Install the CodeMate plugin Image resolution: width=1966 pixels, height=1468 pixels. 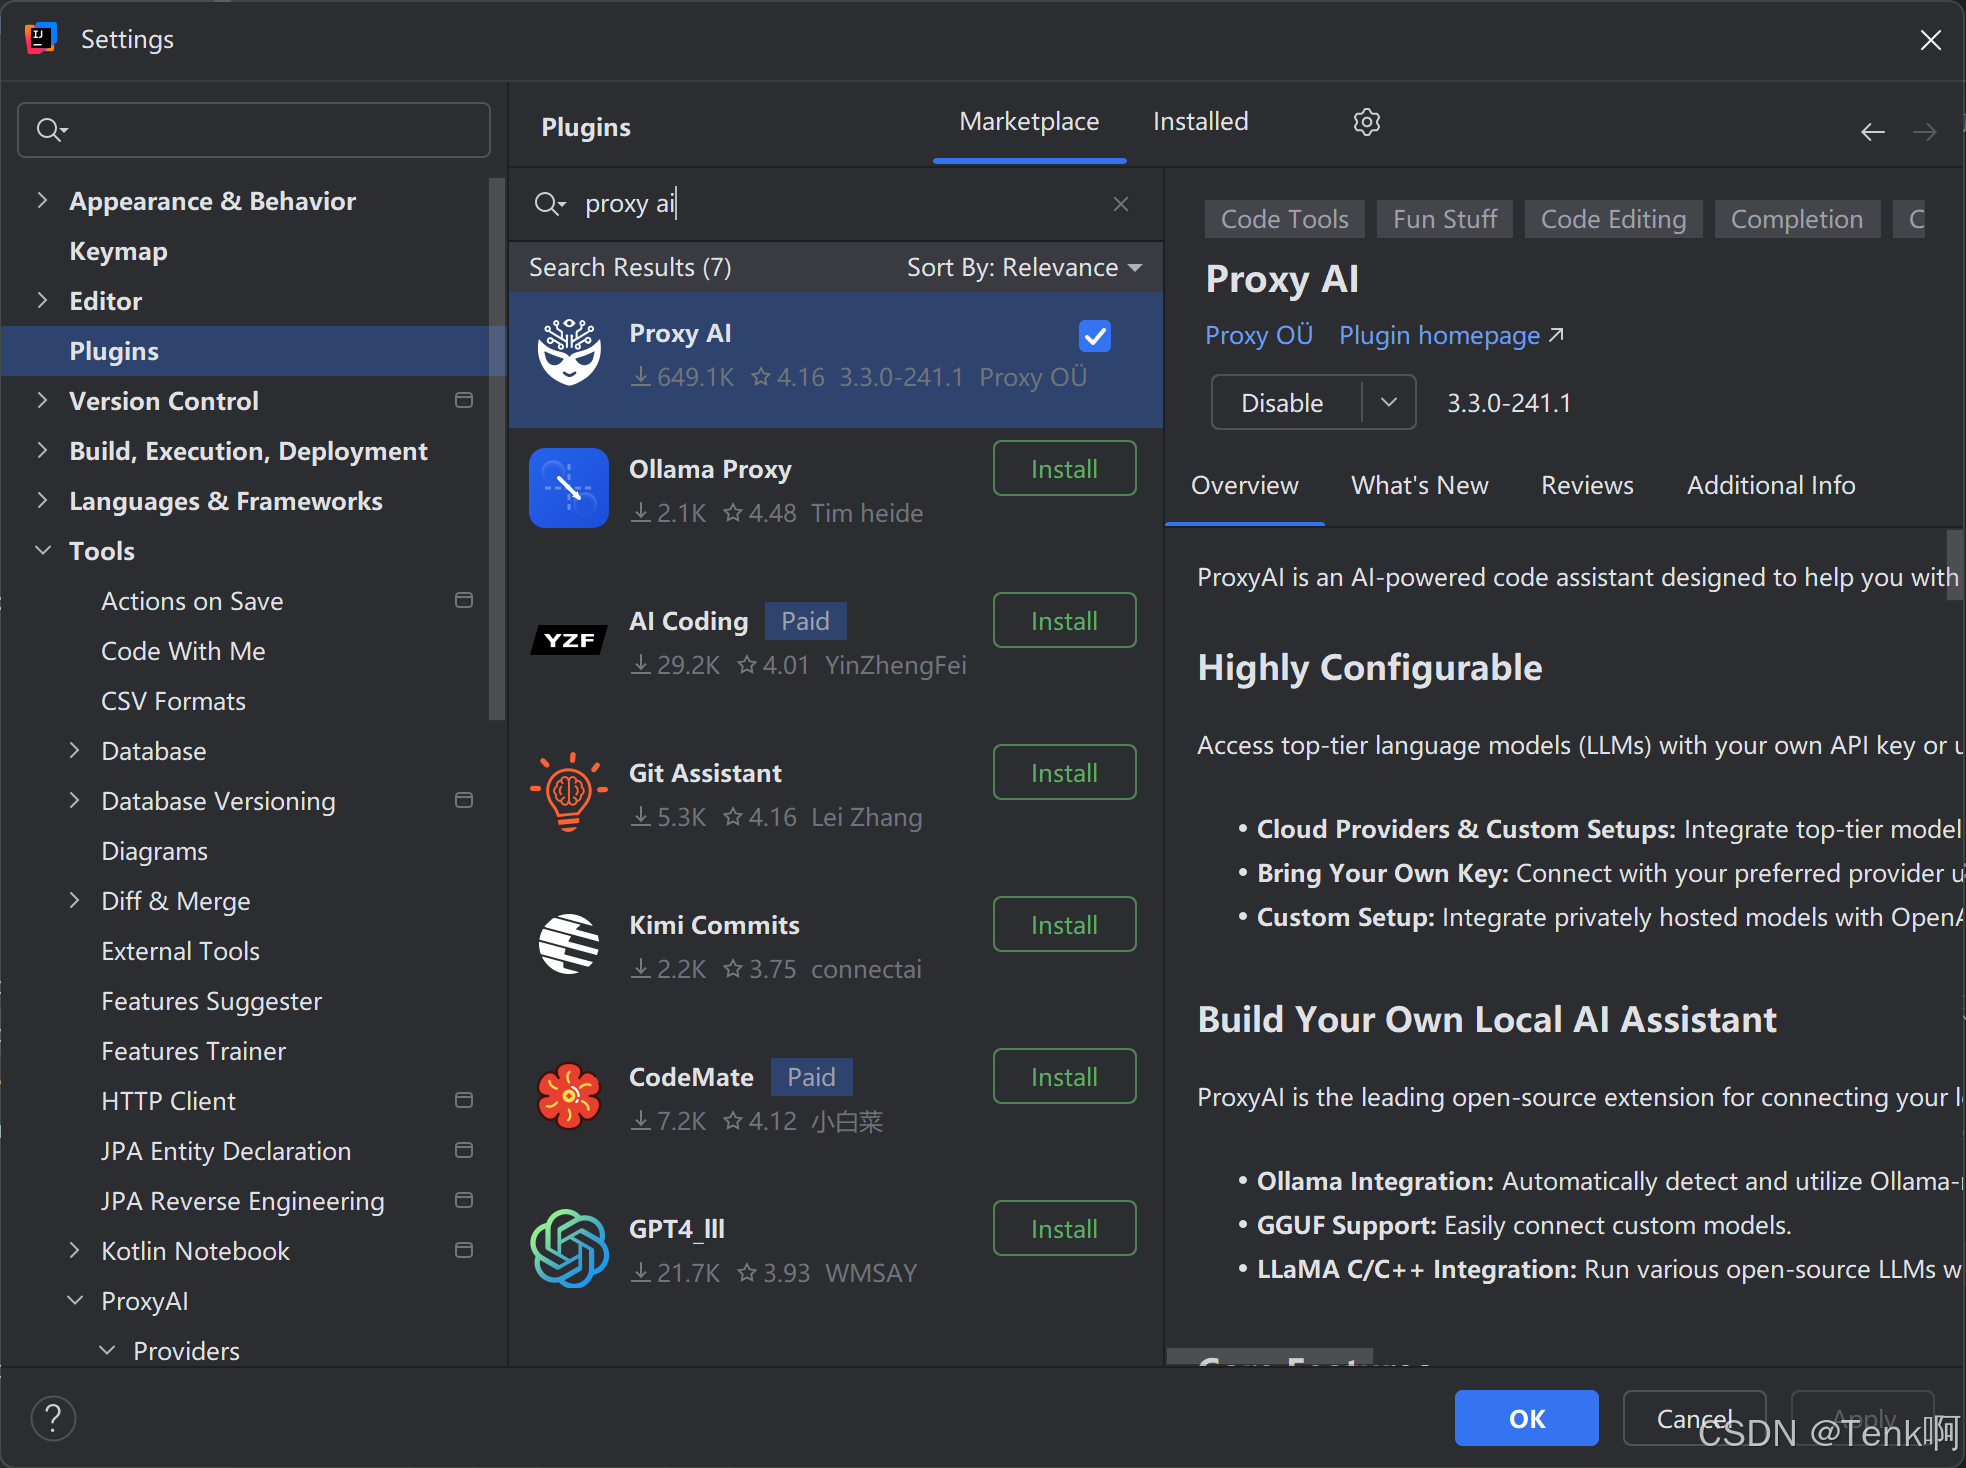tap(1064, 1076)
